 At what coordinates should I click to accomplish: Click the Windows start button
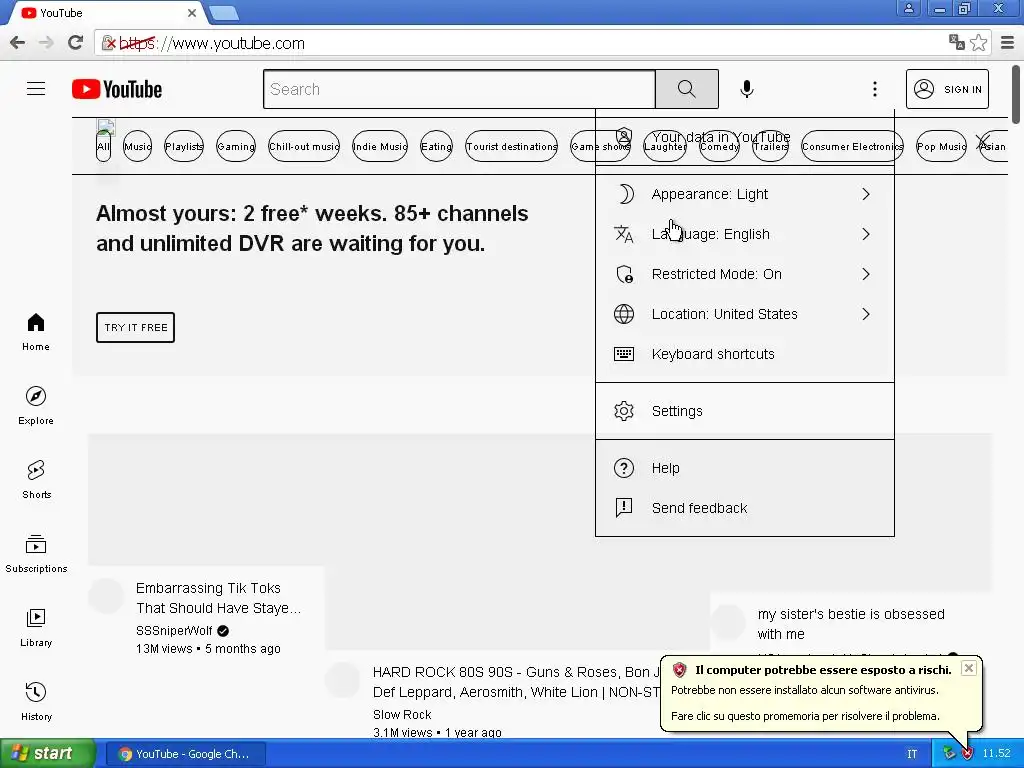click(47, 754)
